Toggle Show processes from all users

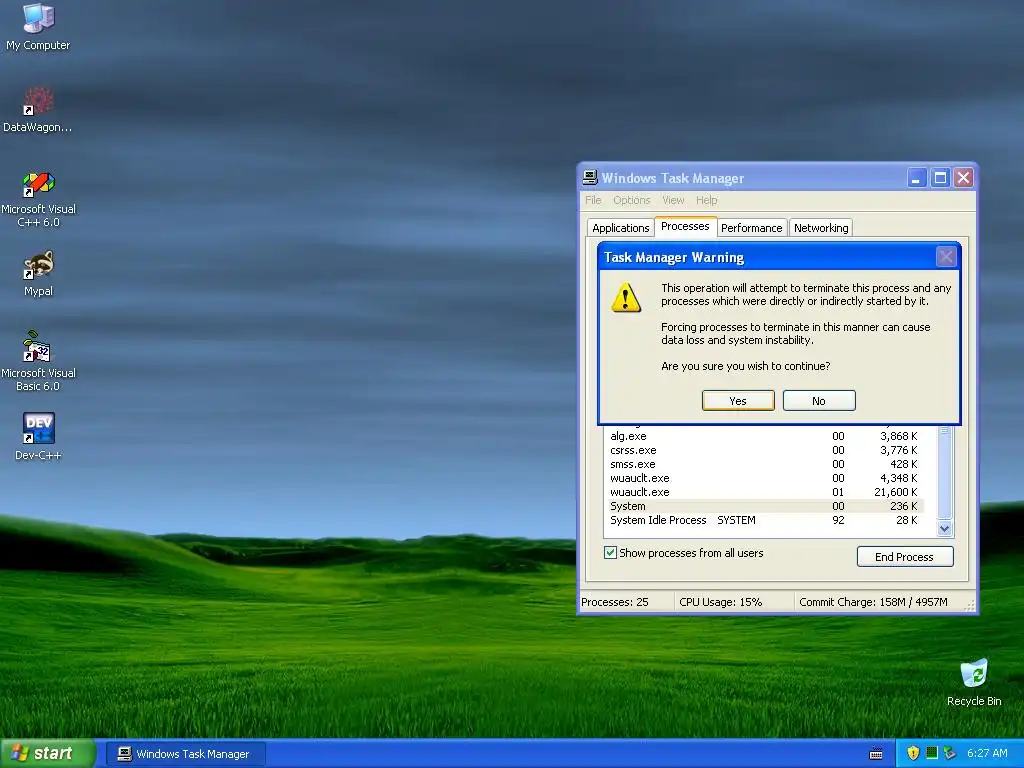point(610,552)
